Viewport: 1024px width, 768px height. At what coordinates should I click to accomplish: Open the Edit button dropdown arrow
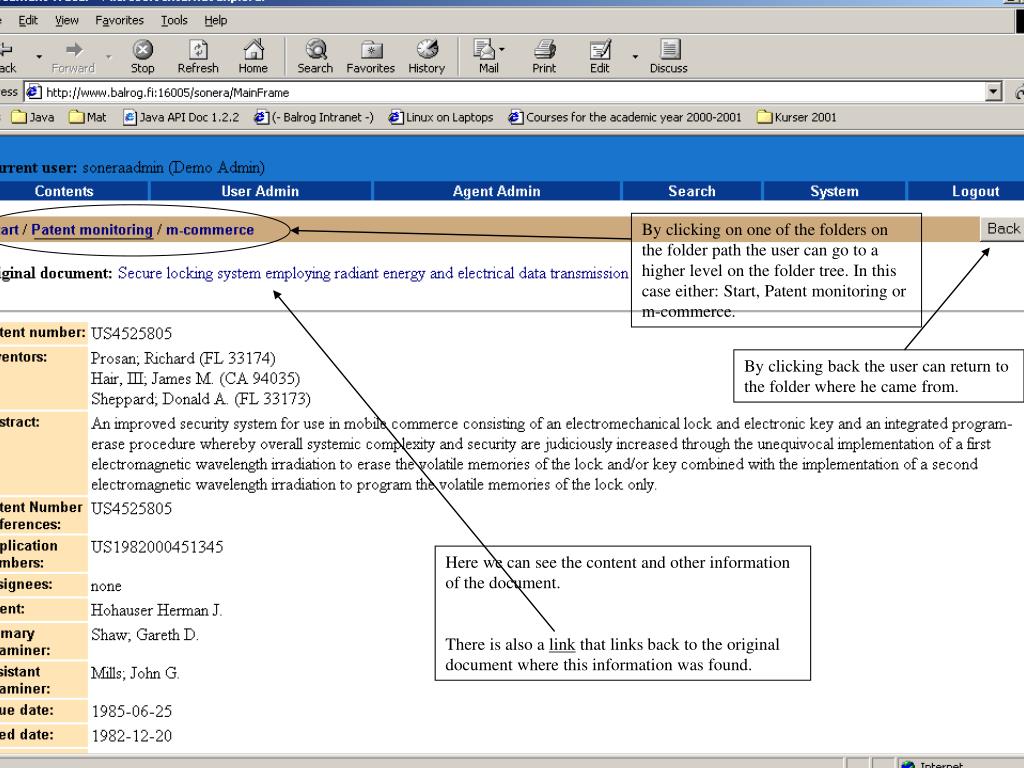[635, 57]
